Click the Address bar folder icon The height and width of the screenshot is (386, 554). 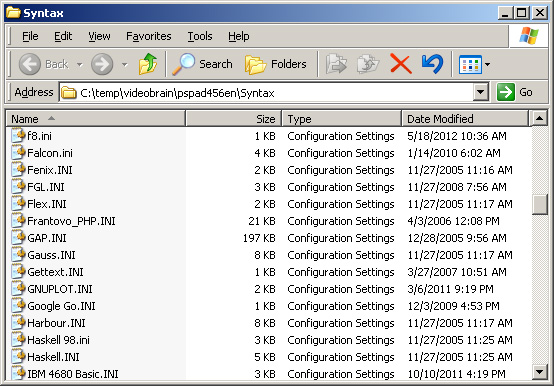[69, 93]
